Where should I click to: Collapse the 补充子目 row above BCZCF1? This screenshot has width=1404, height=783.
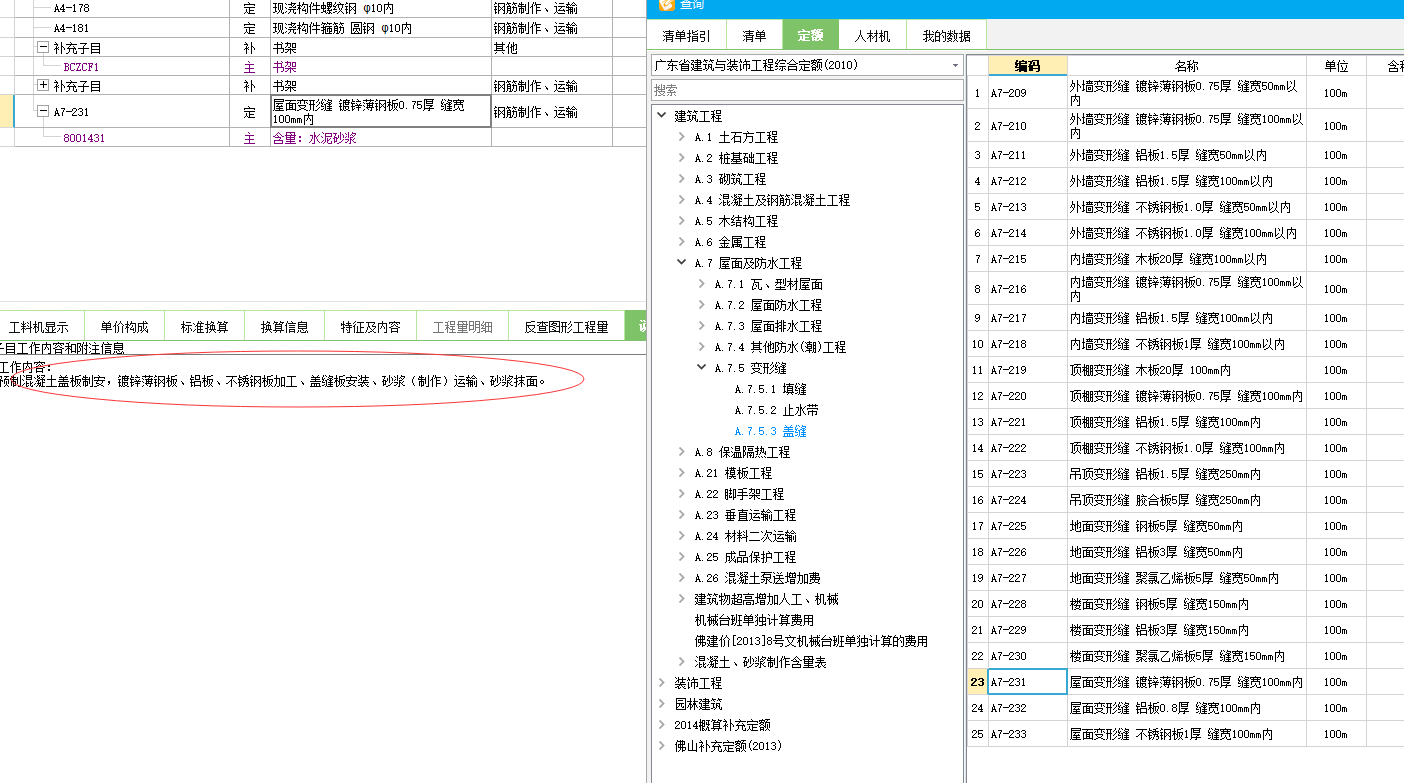click(43, 47)
